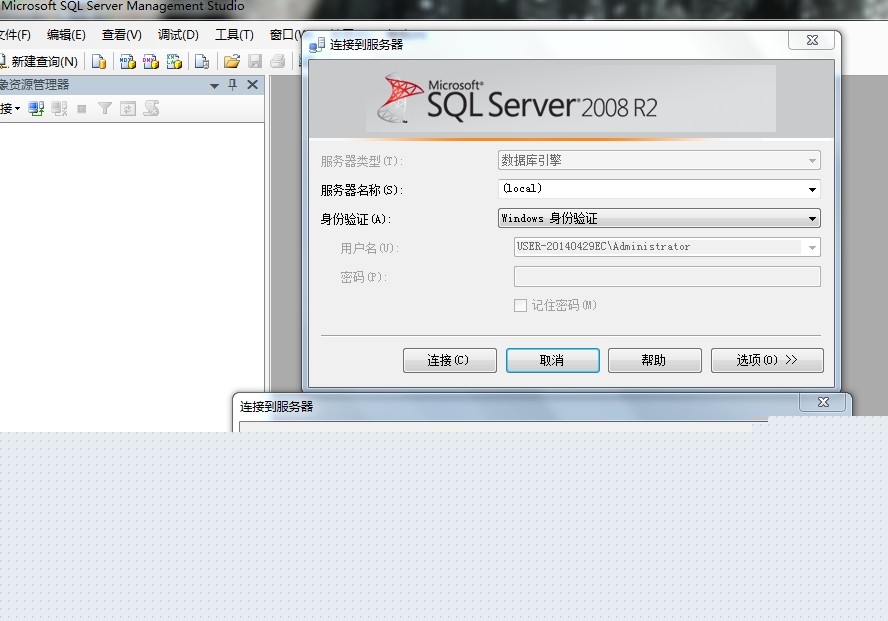
Task: Click the Filter funnel icon in Object Explorer
Action: pos(104,109)
